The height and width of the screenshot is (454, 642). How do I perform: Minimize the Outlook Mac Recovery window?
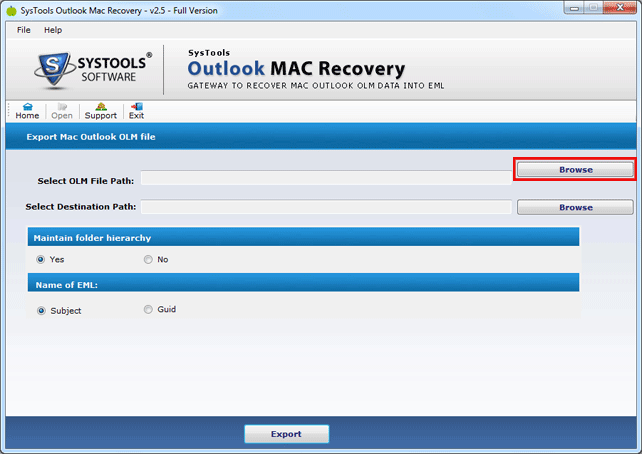[574, 8]
